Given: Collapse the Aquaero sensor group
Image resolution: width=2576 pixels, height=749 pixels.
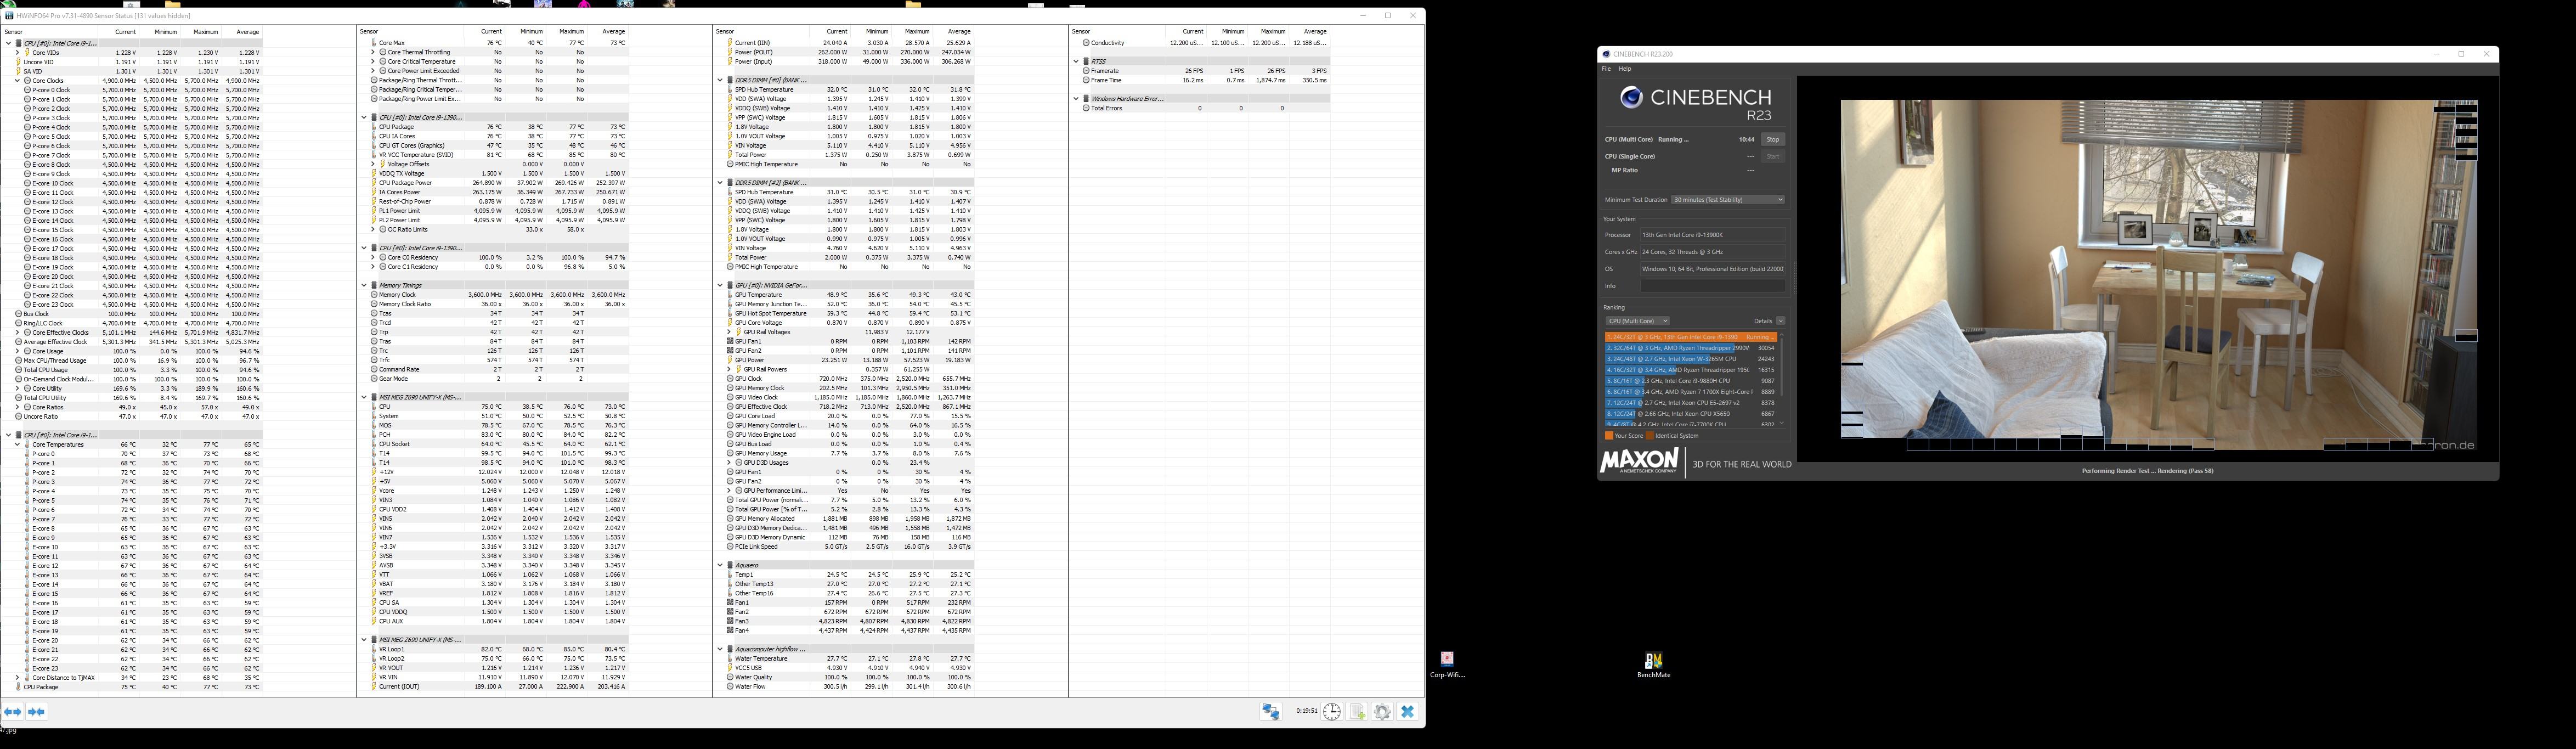Looking at the screenshot, I should [719, 565].
